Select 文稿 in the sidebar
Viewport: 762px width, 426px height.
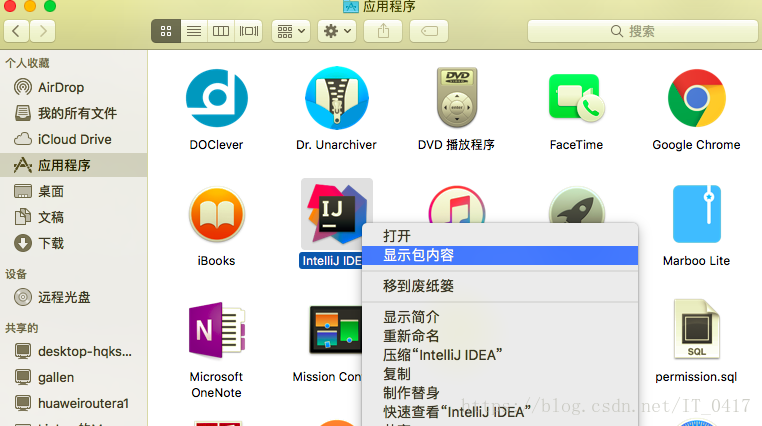click(x=73, y=217)
